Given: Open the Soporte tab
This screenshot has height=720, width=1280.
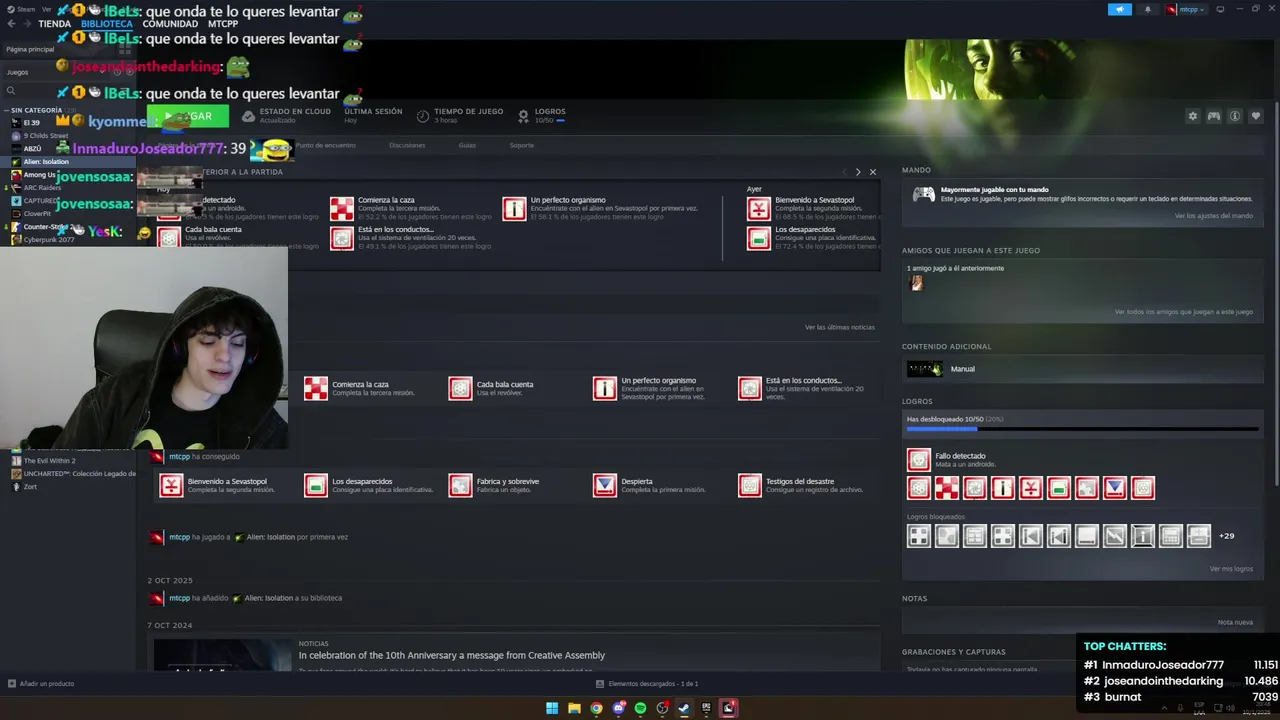Looking at the screenshot, I should click(x=521, y=145).
